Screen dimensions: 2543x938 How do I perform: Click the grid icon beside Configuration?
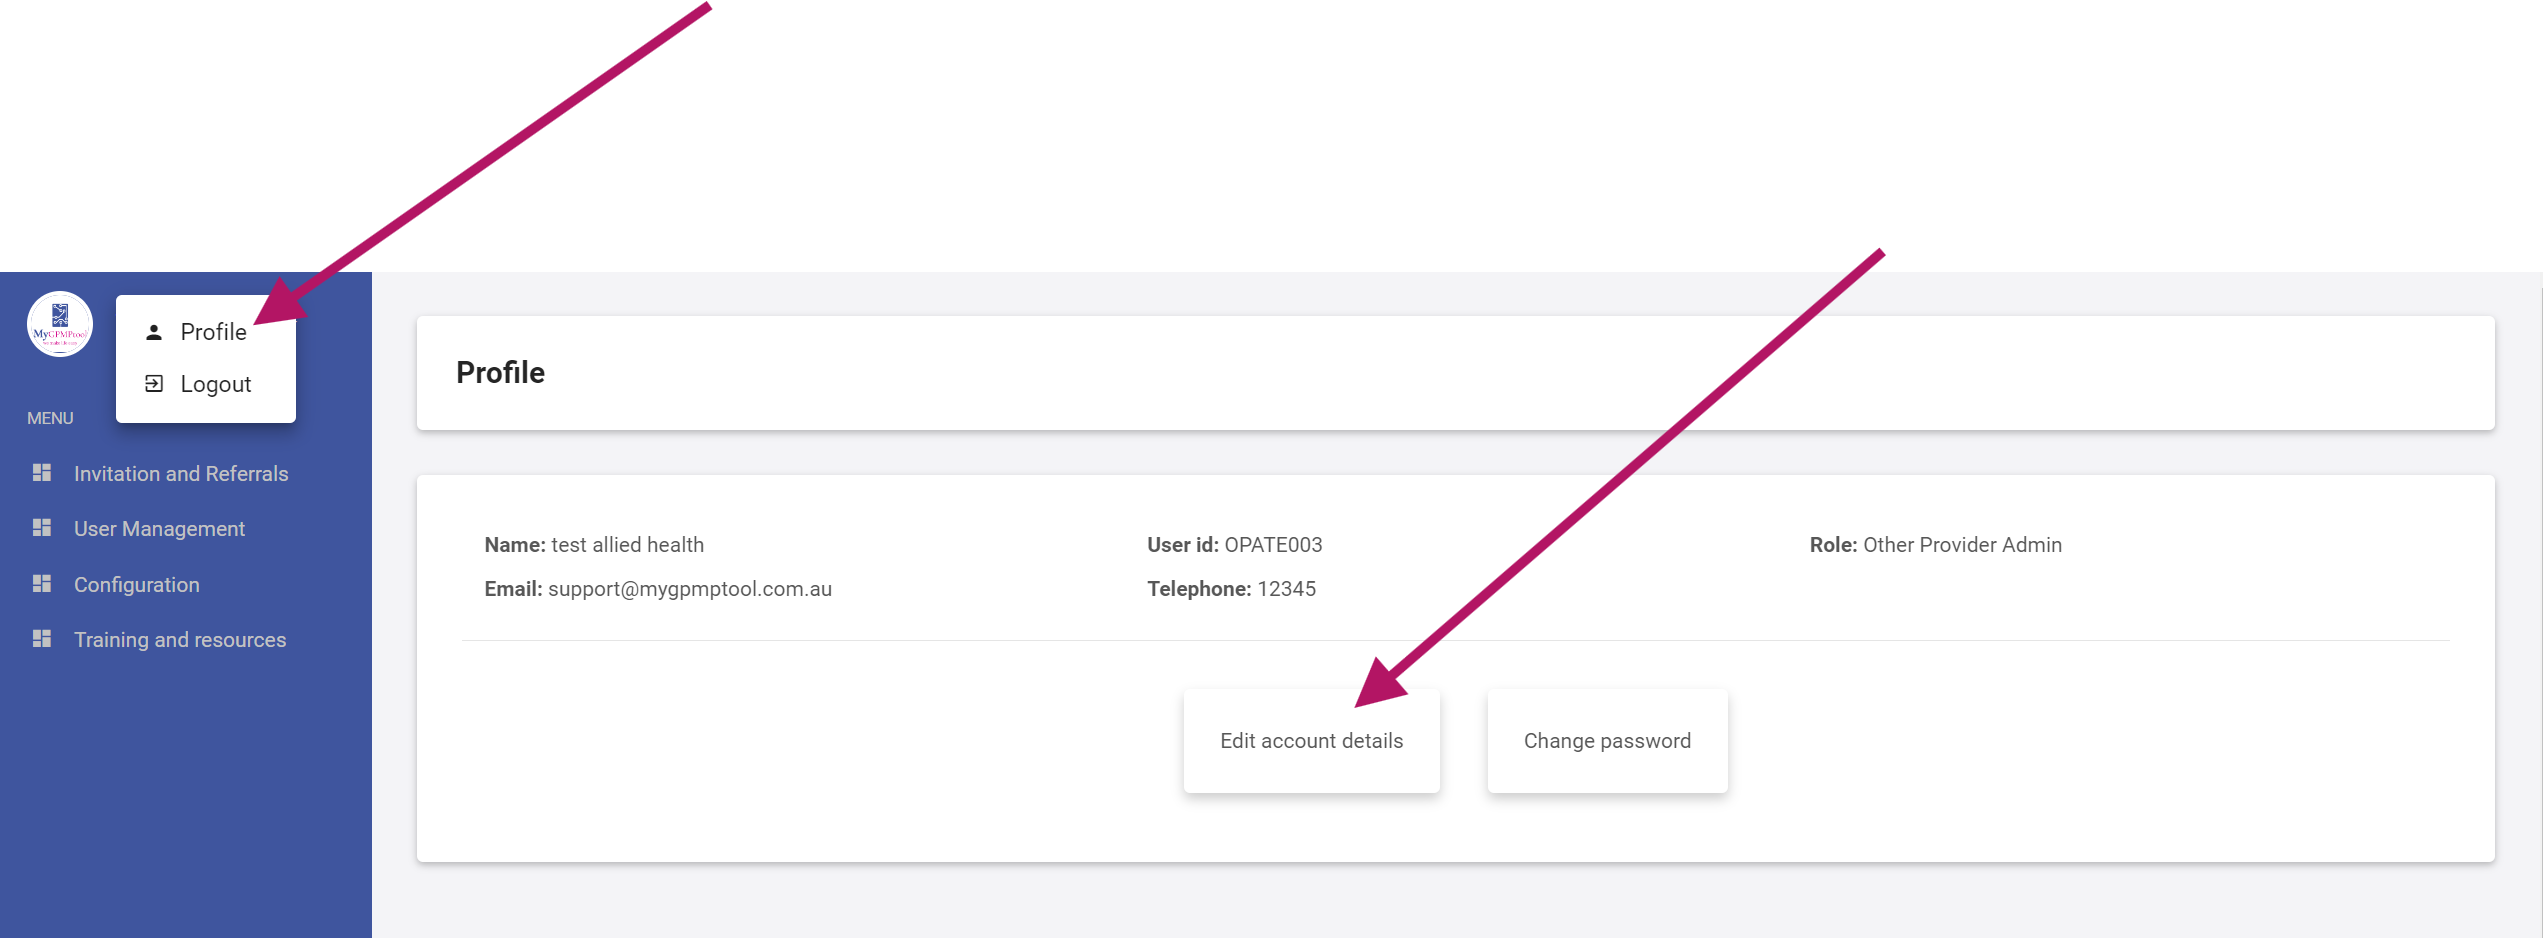tap(42, 584)
